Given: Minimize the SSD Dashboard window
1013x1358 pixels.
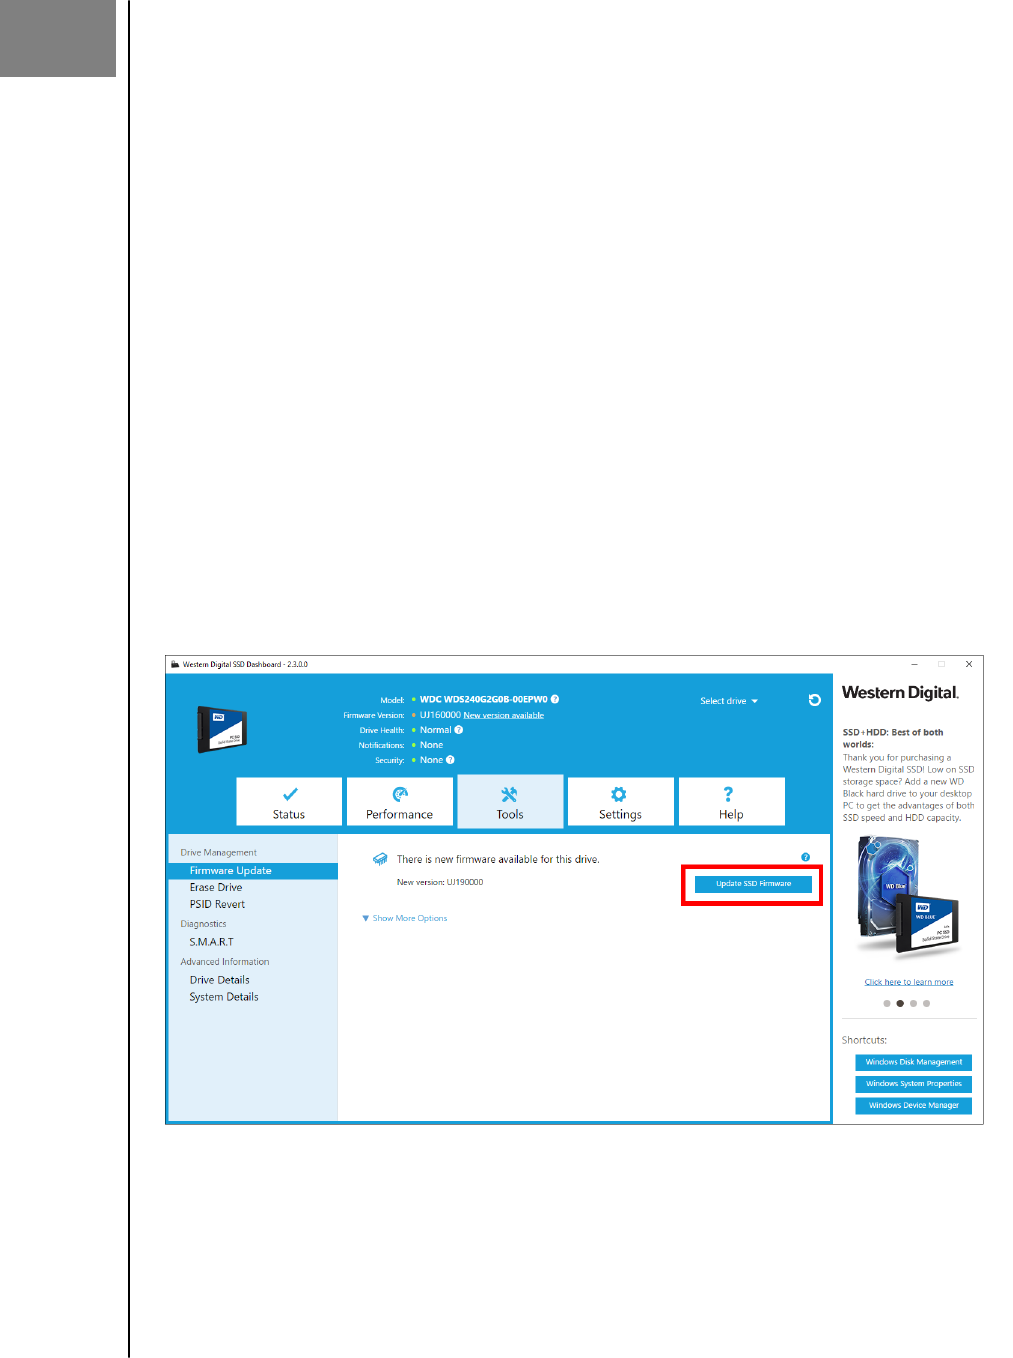Looking at the screenshot, I should pos(914,664).
